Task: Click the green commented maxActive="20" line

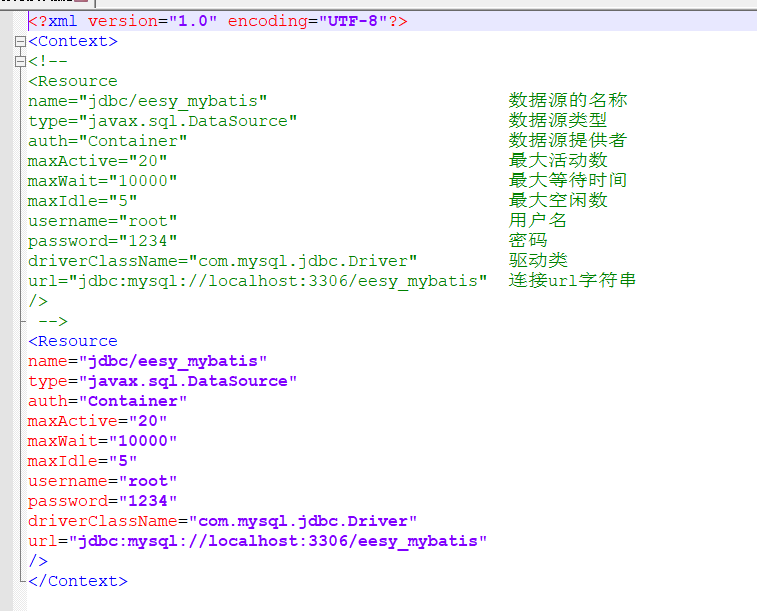Action: click(98, 161)
